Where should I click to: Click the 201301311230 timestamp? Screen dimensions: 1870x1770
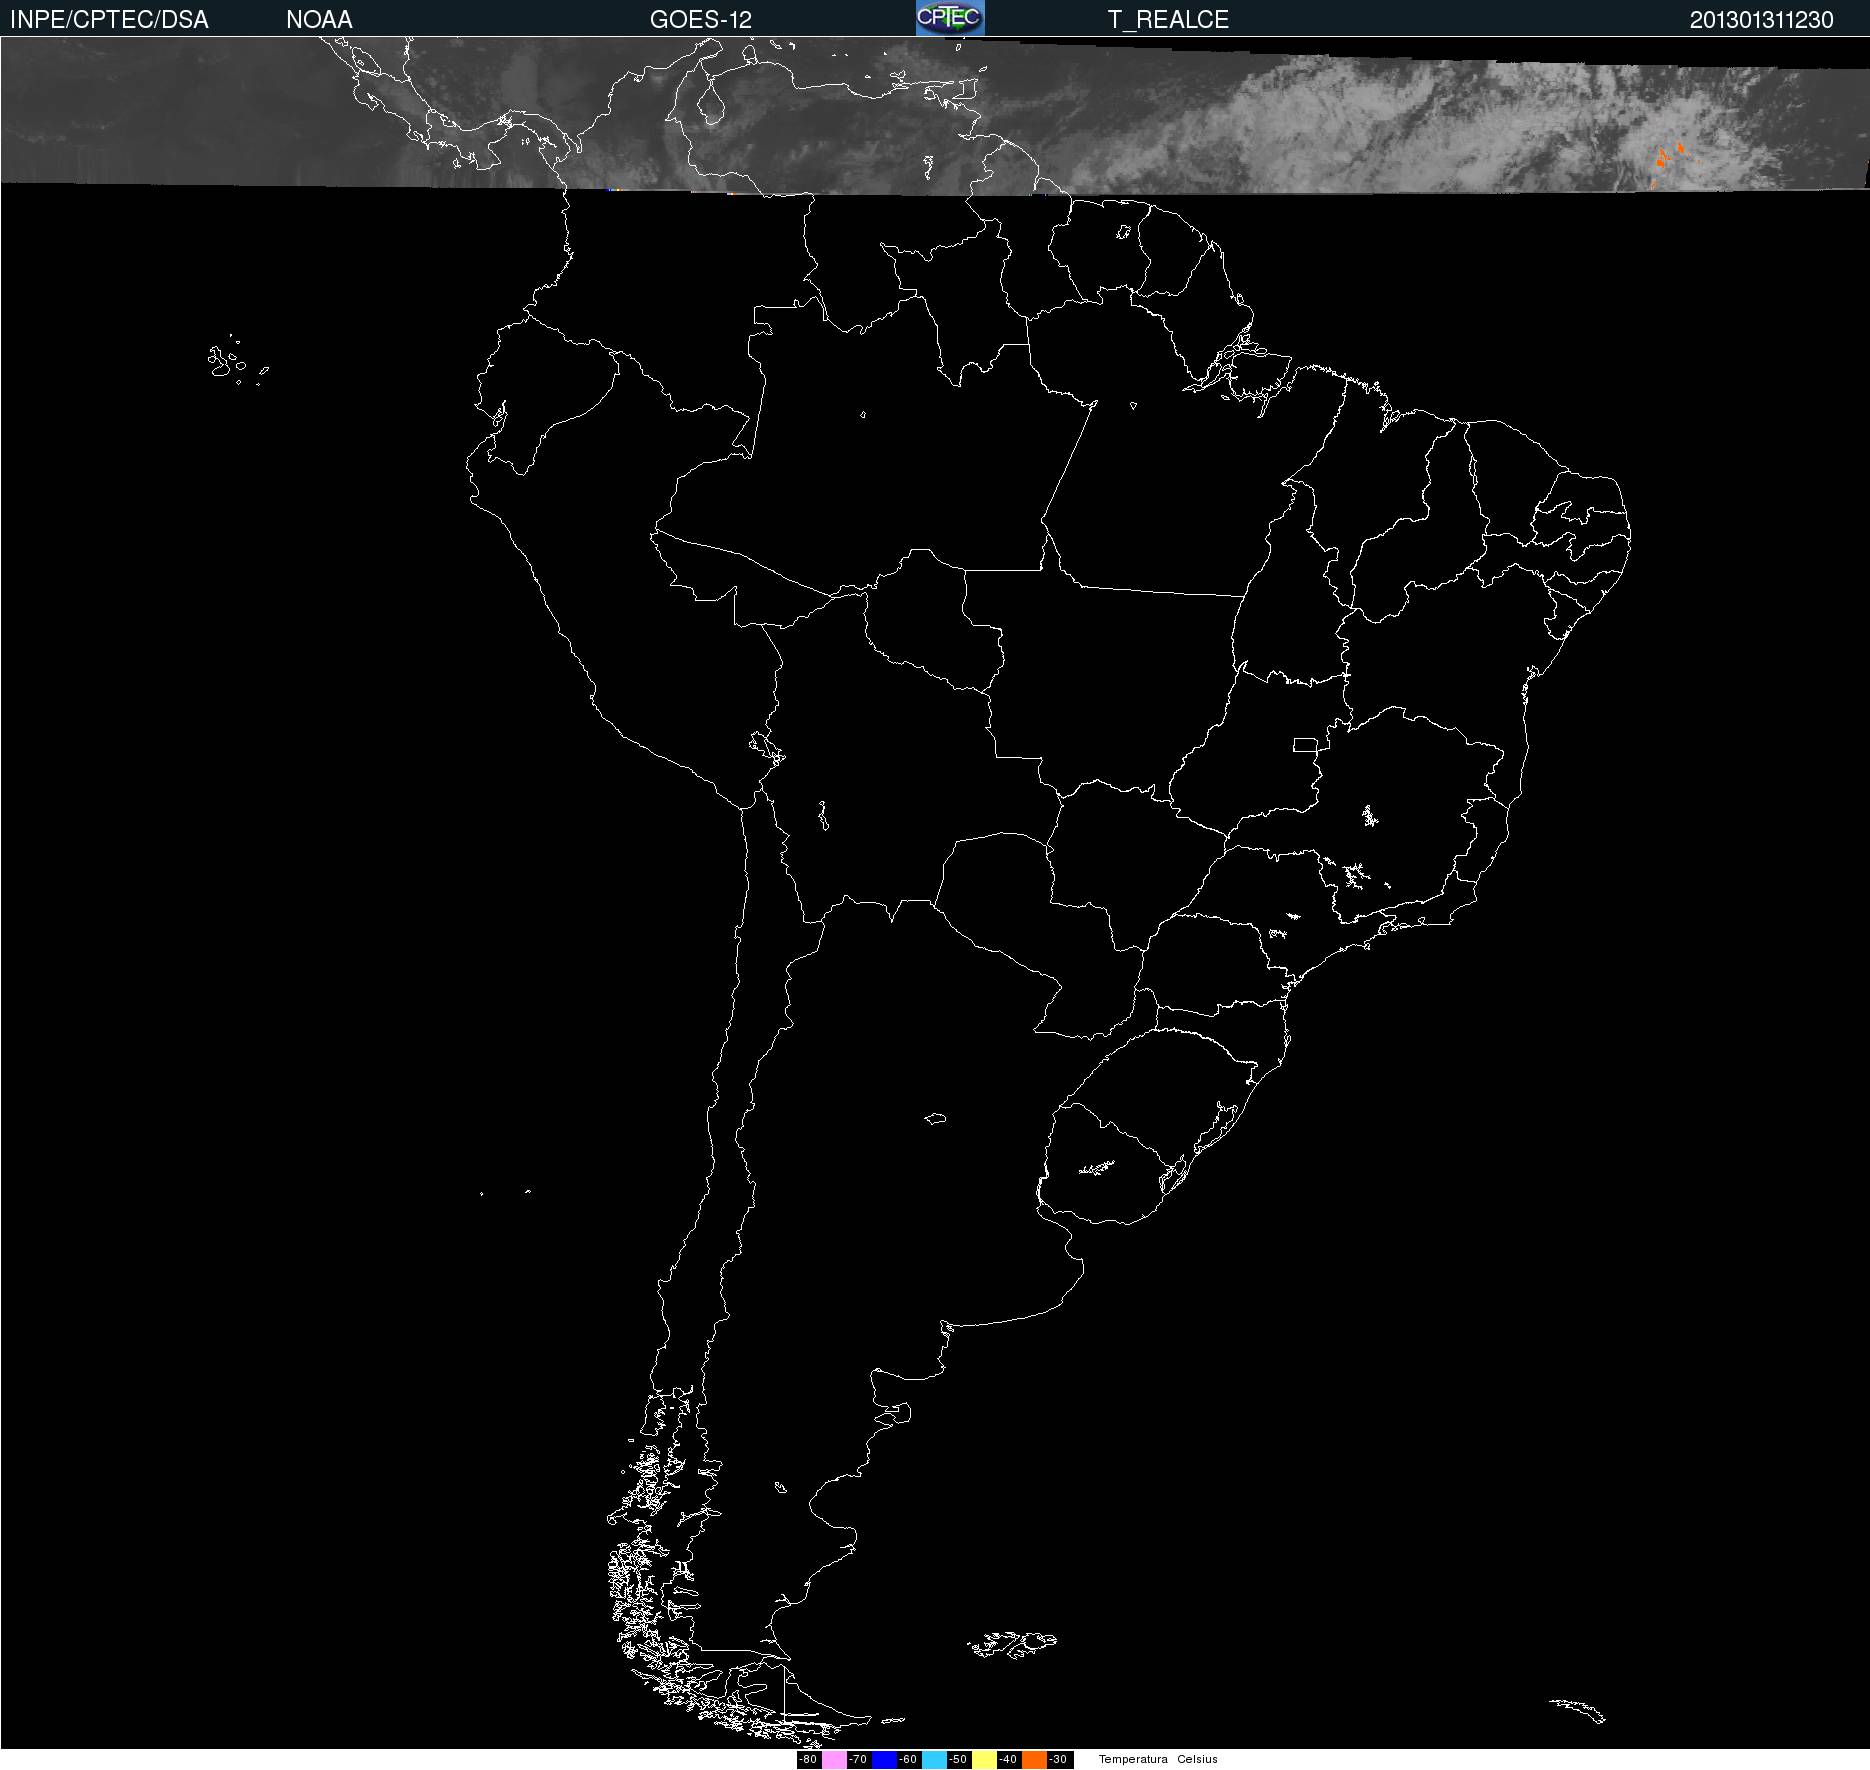pos(1762,20)
